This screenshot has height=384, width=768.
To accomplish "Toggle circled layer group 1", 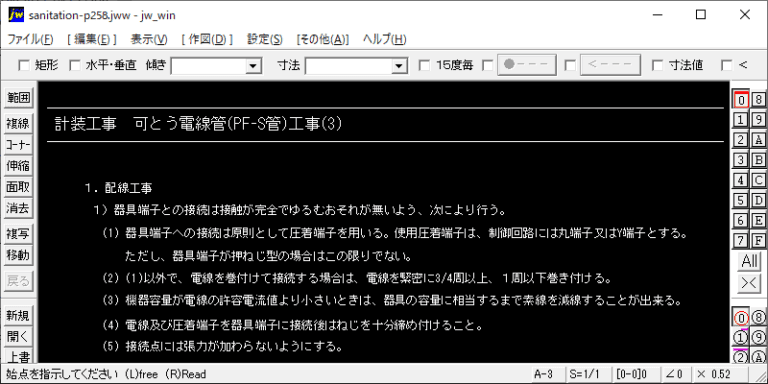I will (x=741, y=338).
